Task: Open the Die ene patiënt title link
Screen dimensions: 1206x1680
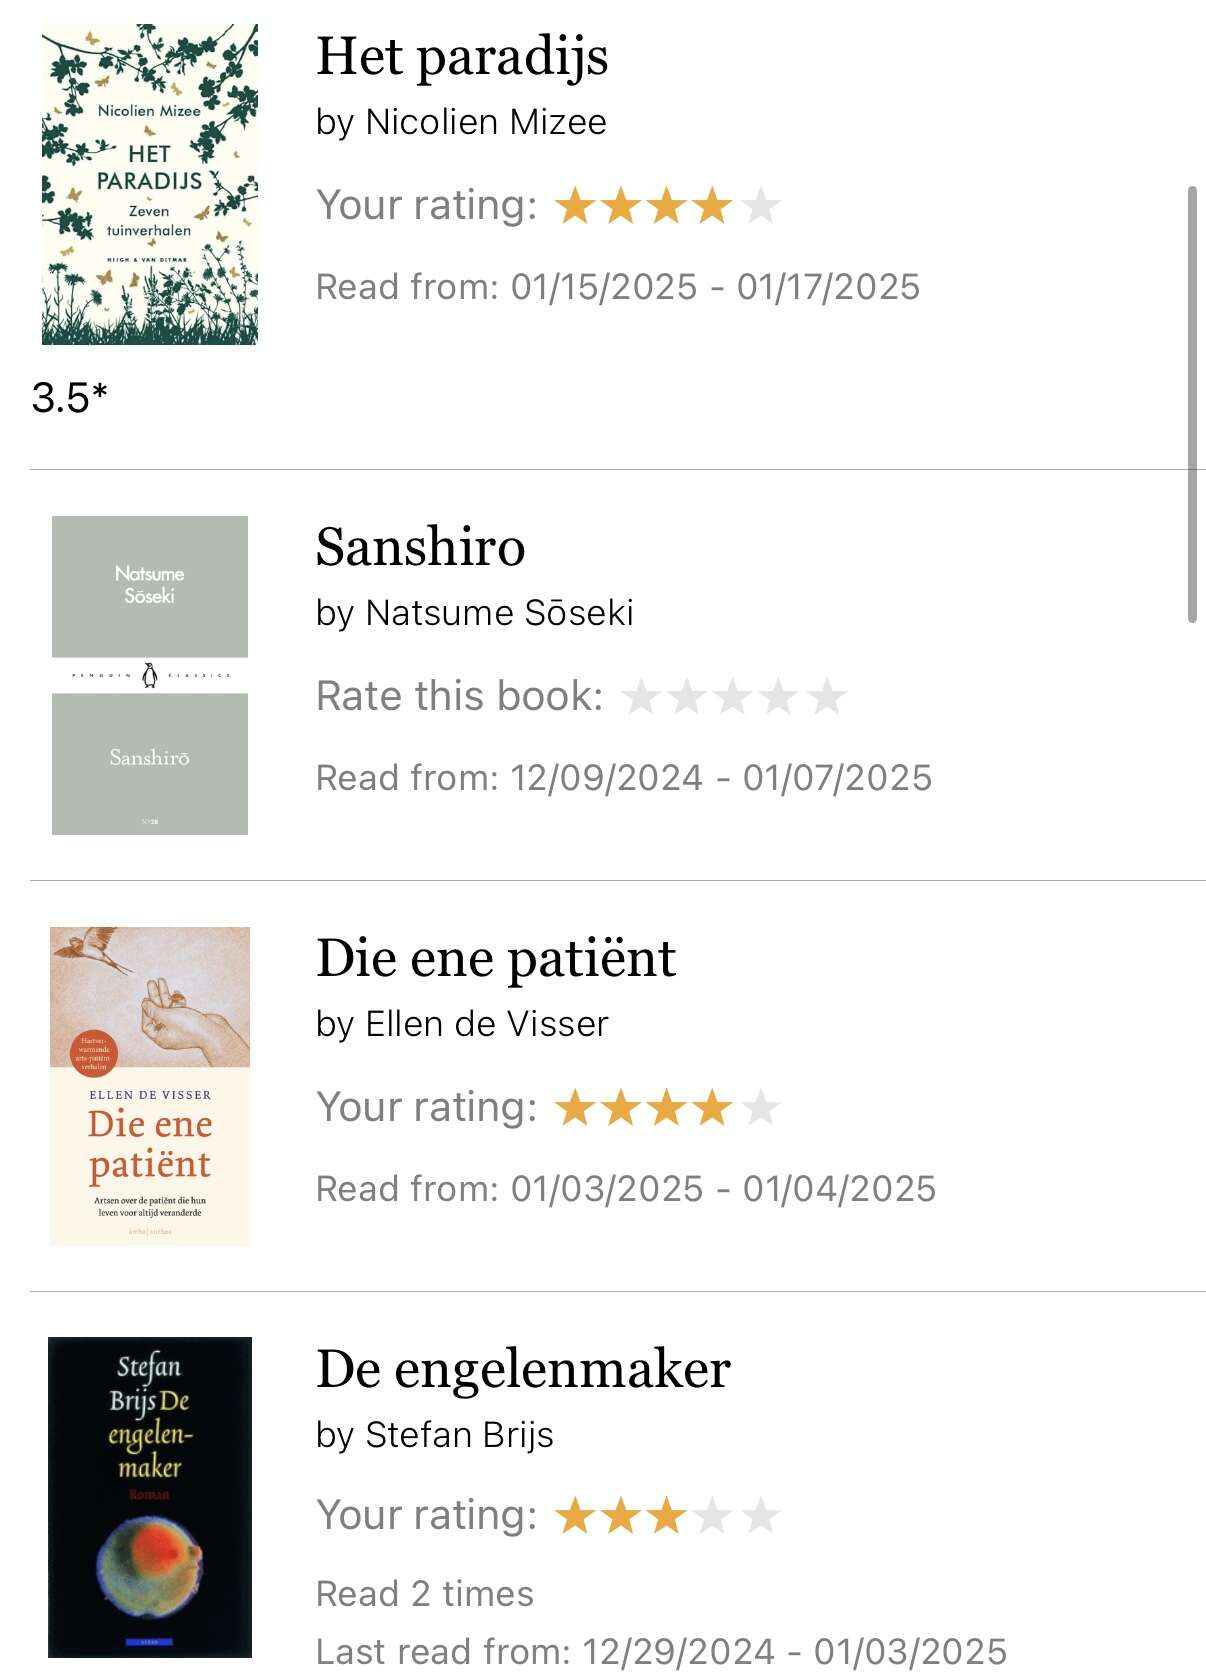Action: (496, 958)
